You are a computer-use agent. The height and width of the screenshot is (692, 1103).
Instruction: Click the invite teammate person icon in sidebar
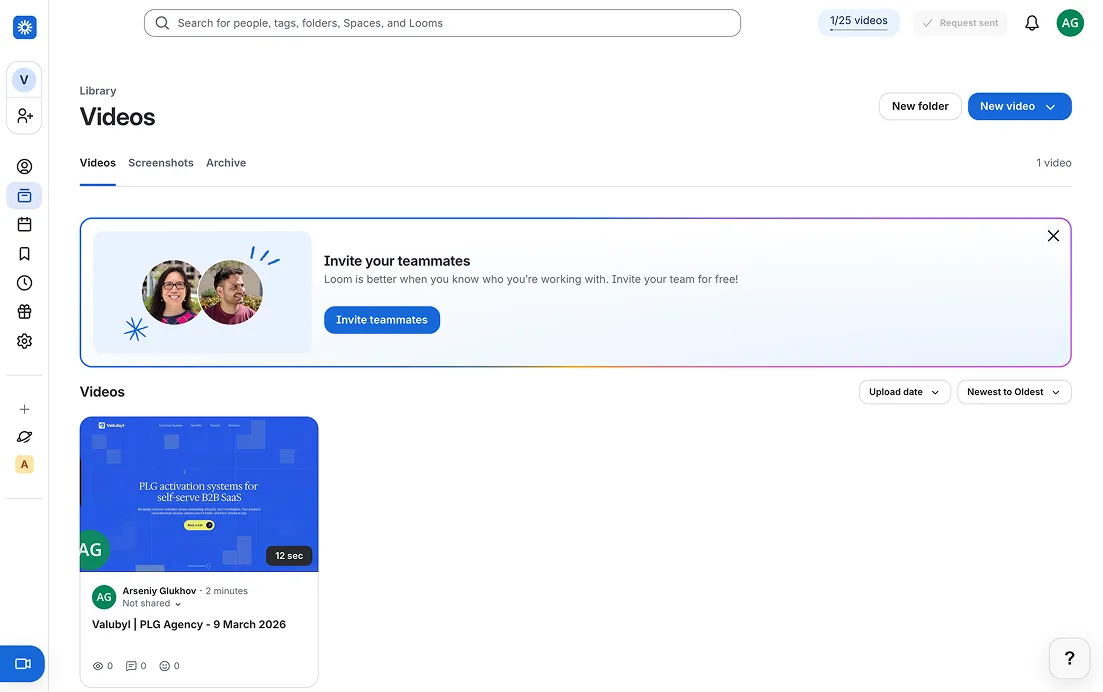pos(24,115)
